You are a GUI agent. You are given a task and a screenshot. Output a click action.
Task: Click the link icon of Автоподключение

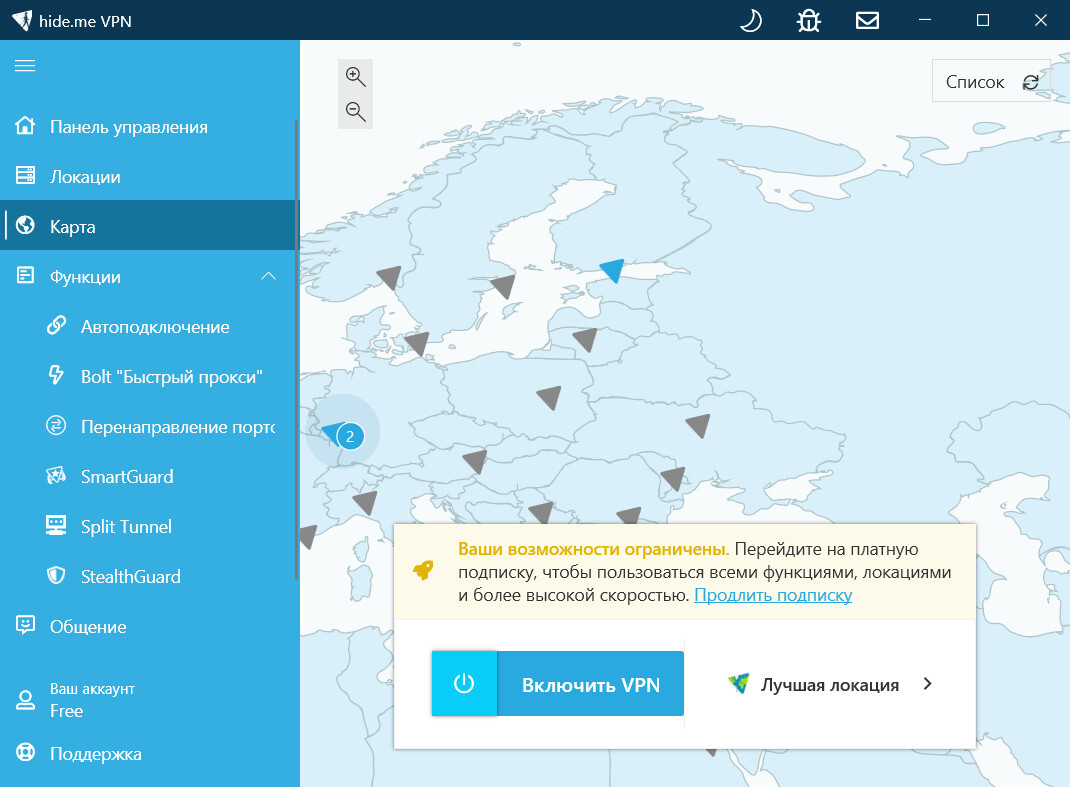56,325
